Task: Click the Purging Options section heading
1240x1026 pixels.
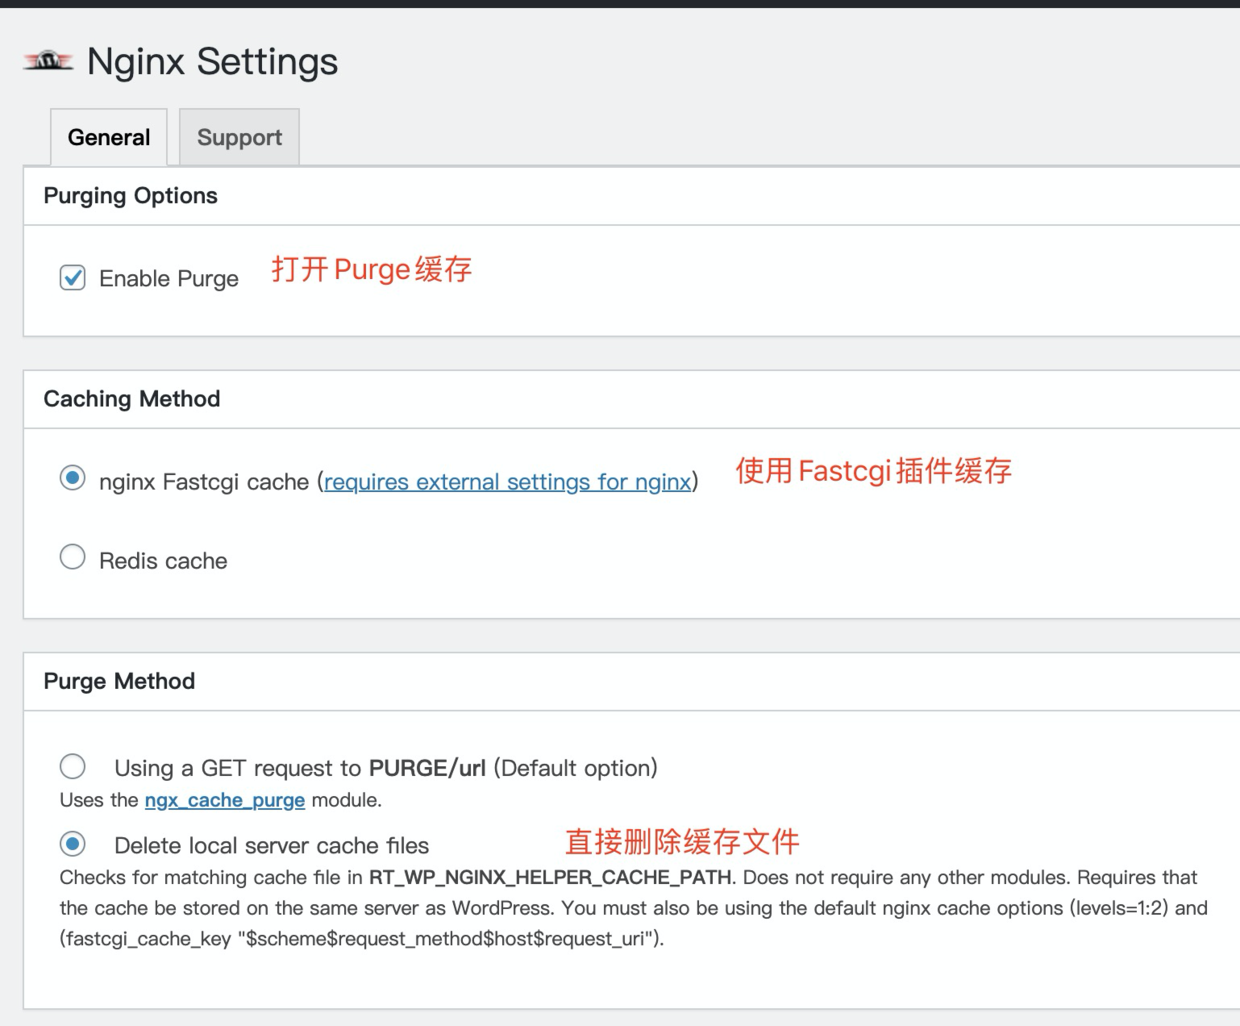Action: tap(130, 196)
